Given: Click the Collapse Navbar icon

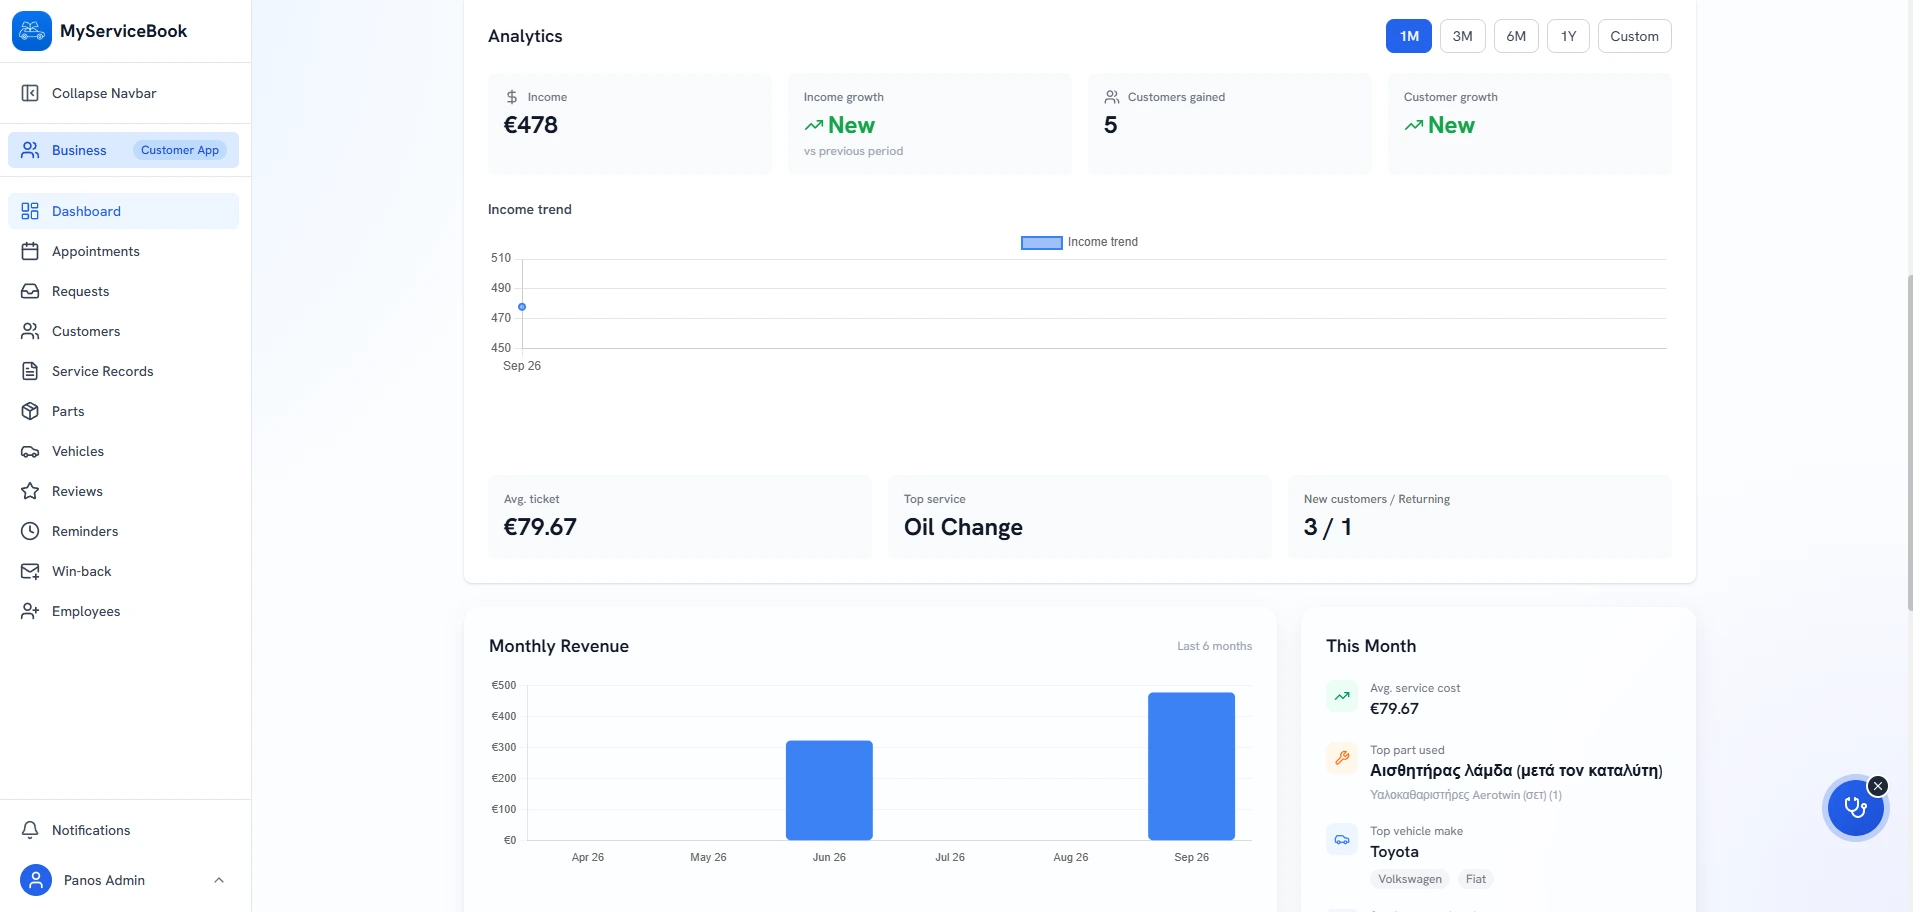Looking at the screenshot, I should click(x=30, y=93).
